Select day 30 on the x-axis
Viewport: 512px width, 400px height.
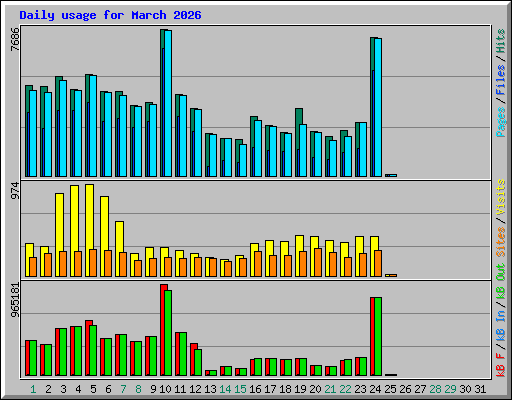click(465, 389)
